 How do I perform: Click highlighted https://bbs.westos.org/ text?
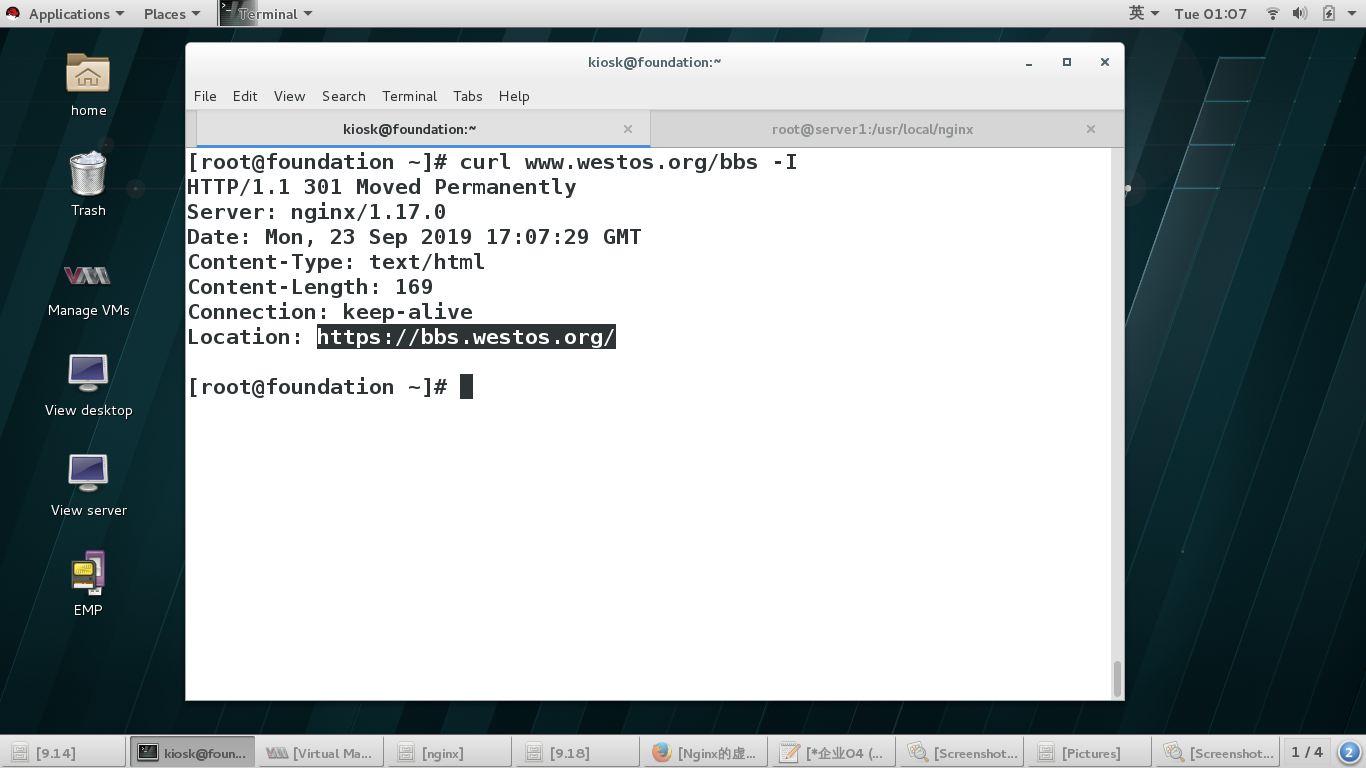pos(466,337)
